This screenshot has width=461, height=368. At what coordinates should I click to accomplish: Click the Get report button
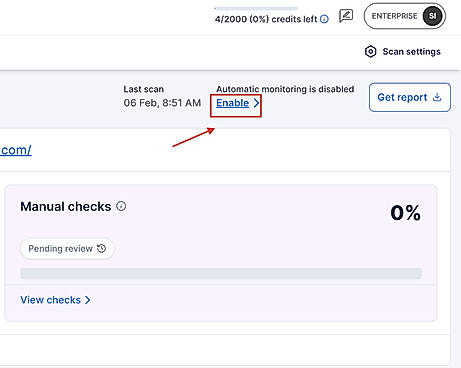[410, 97]
